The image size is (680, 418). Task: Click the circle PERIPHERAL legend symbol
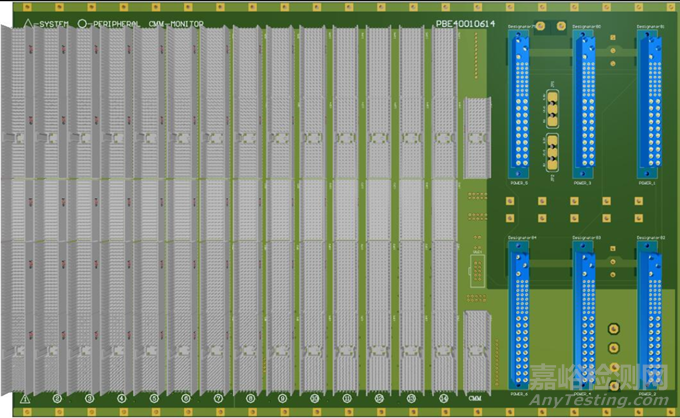[x=83, y=21]
